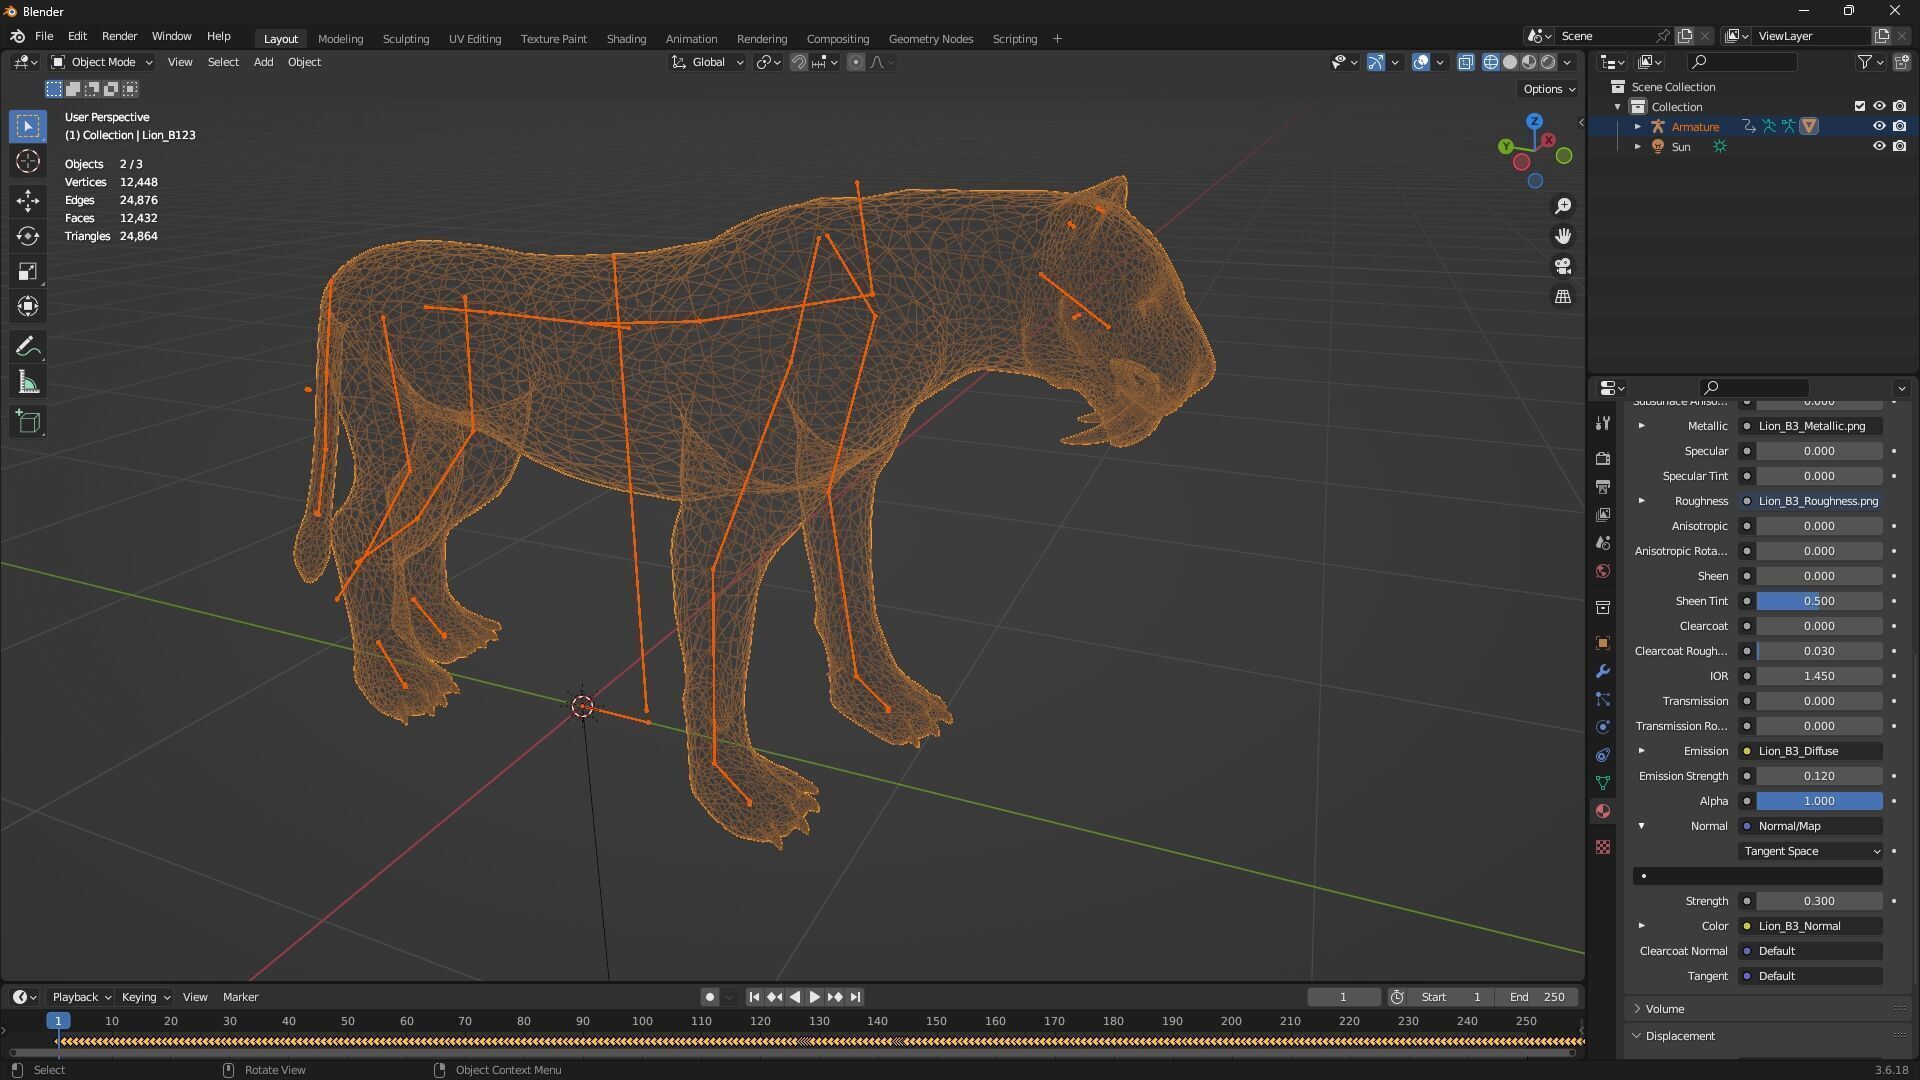Toggle X-ray mode
The height and width of the screenshot is (1080, 1920).
click(1465, 62)
